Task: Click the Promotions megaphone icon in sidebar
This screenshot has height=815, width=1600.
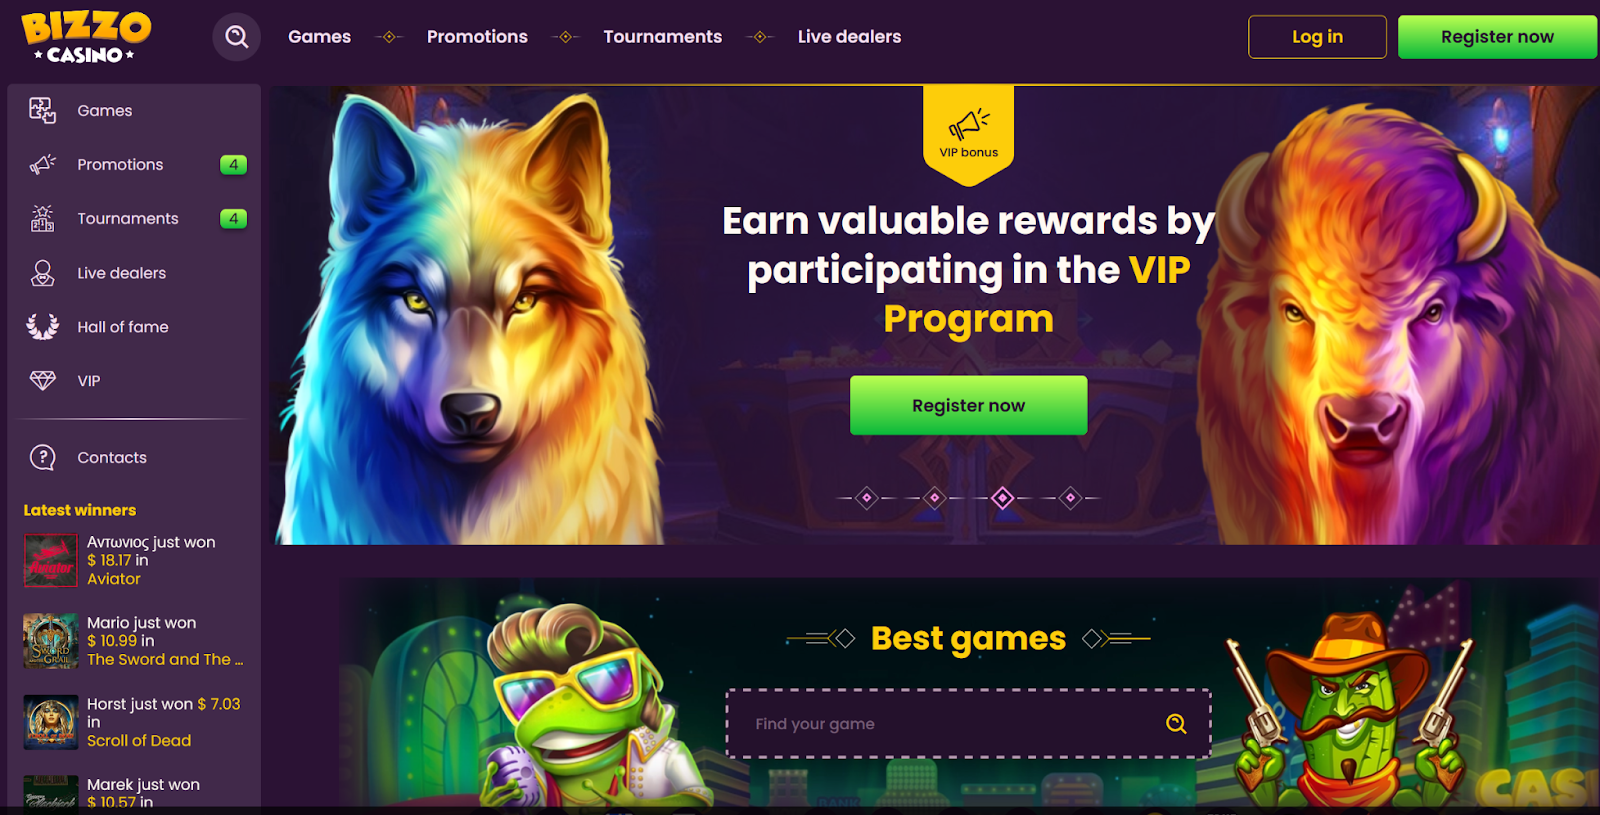Action: (x=42, y=164)
